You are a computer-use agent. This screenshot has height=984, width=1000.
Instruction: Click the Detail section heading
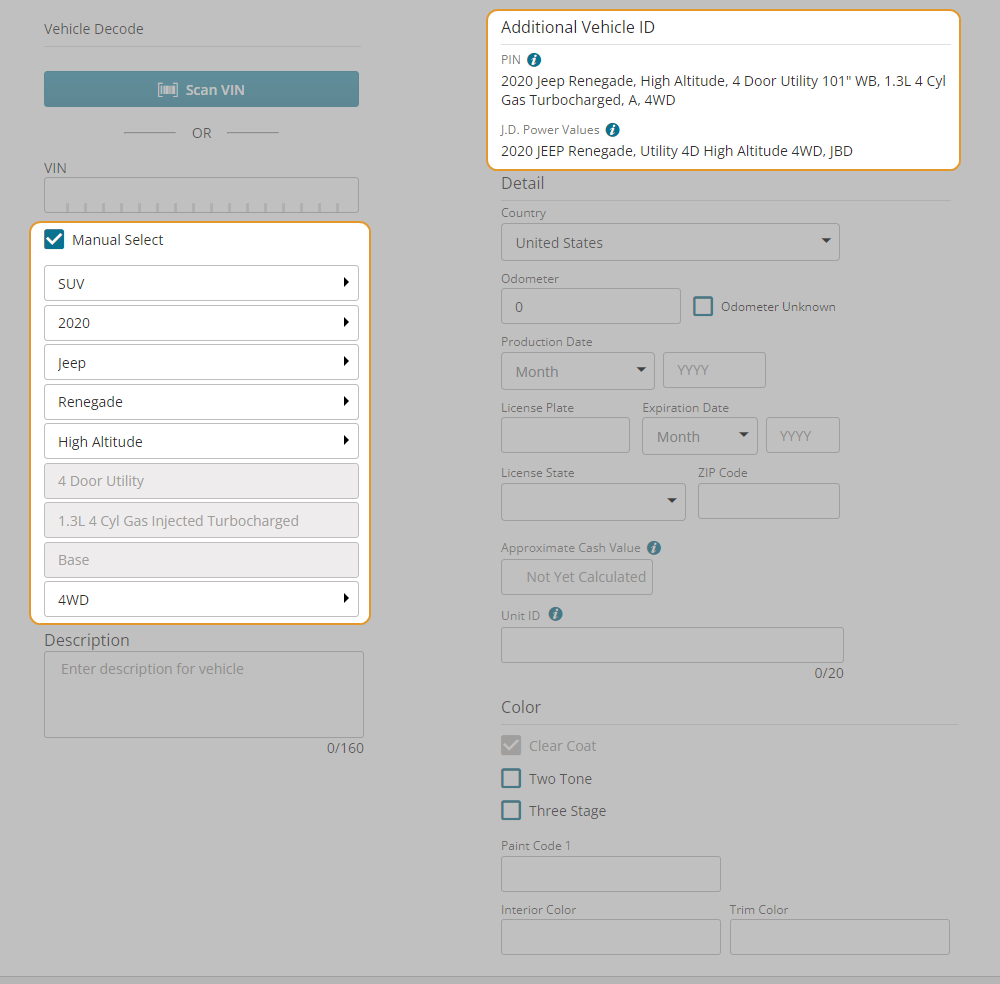pos(523,184)
